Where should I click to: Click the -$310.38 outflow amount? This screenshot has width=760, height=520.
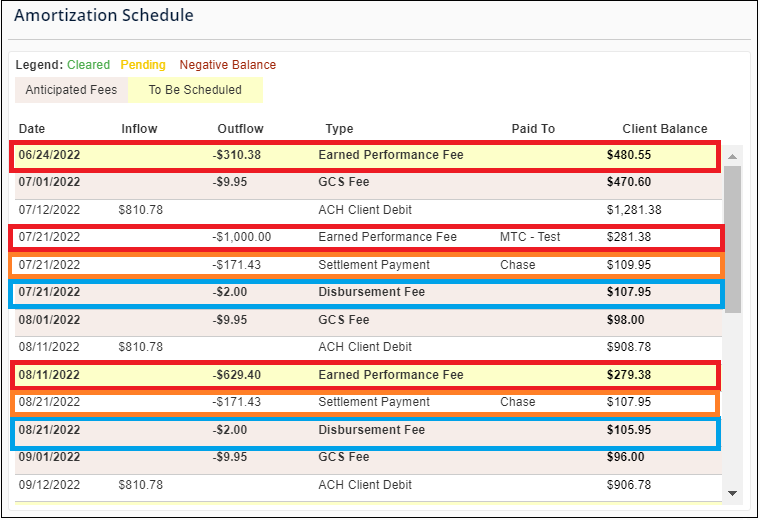[x=237, y=155]
